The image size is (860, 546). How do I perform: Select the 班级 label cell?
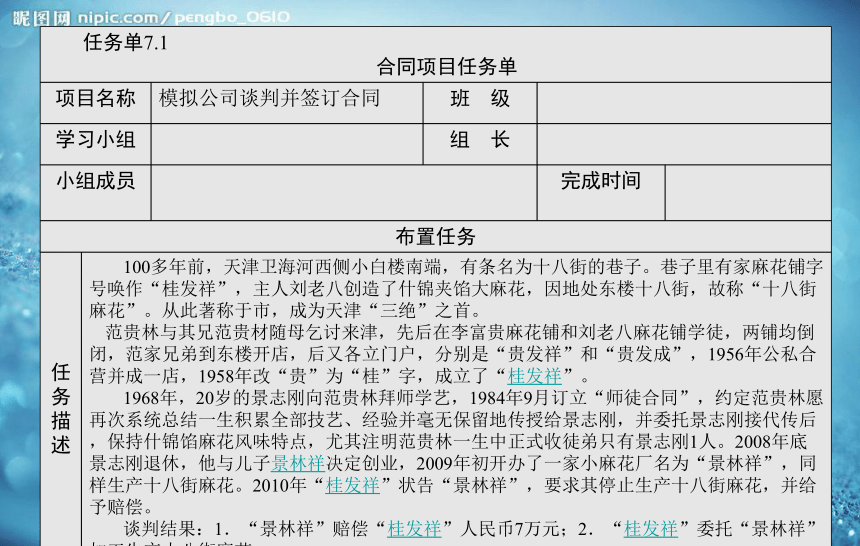click(480, 103)
